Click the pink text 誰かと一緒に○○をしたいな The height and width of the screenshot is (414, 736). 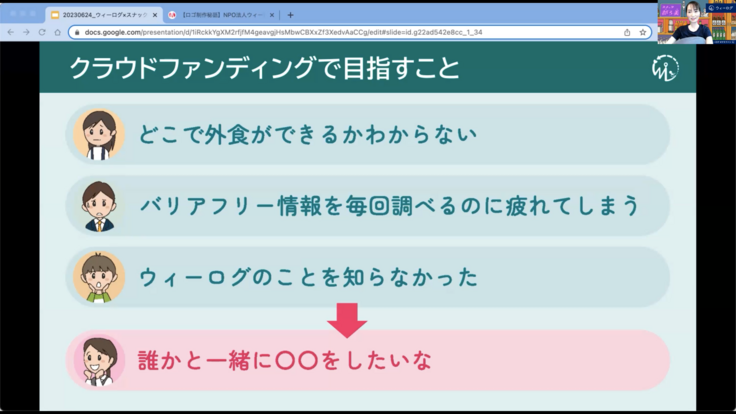pyautogui.click(x=284, y=360)
